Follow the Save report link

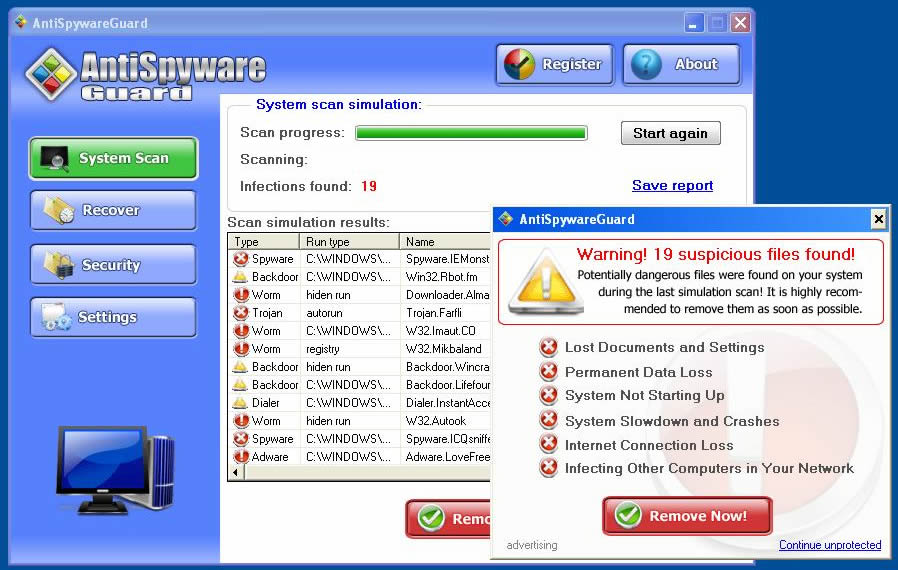click(672, 186)
